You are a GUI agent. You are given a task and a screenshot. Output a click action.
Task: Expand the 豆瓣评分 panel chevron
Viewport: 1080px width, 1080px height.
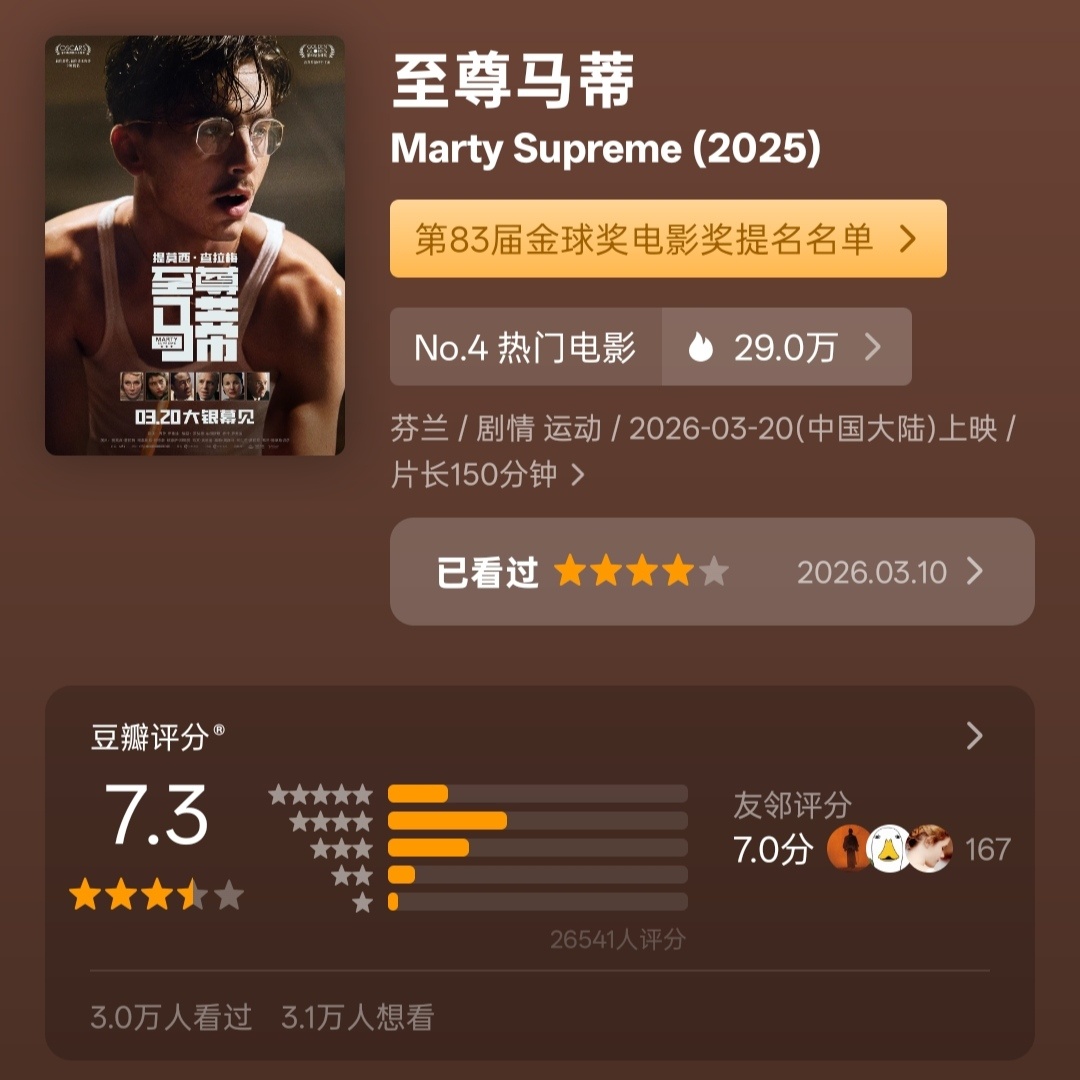point(974,737)
